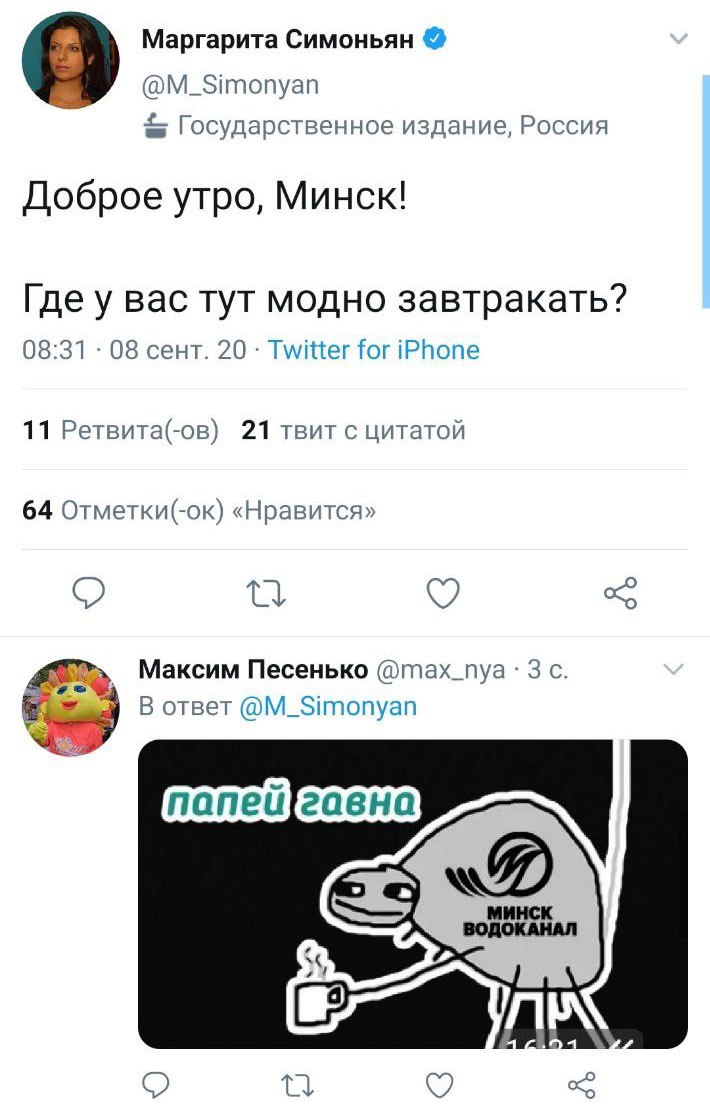
Task: View 21 твит с цитатой
Action: 354,430
